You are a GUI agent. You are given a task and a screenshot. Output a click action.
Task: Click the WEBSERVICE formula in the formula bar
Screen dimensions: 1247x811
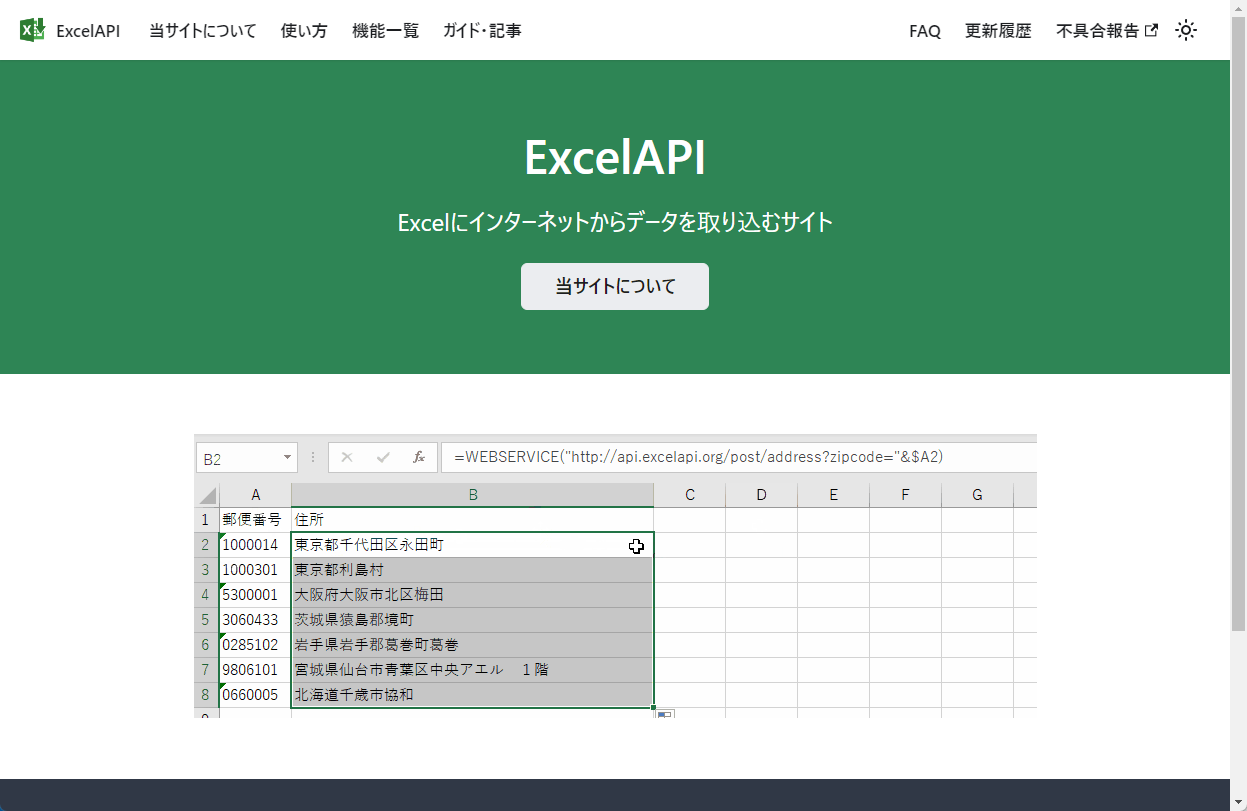click(x=700, y=456)
